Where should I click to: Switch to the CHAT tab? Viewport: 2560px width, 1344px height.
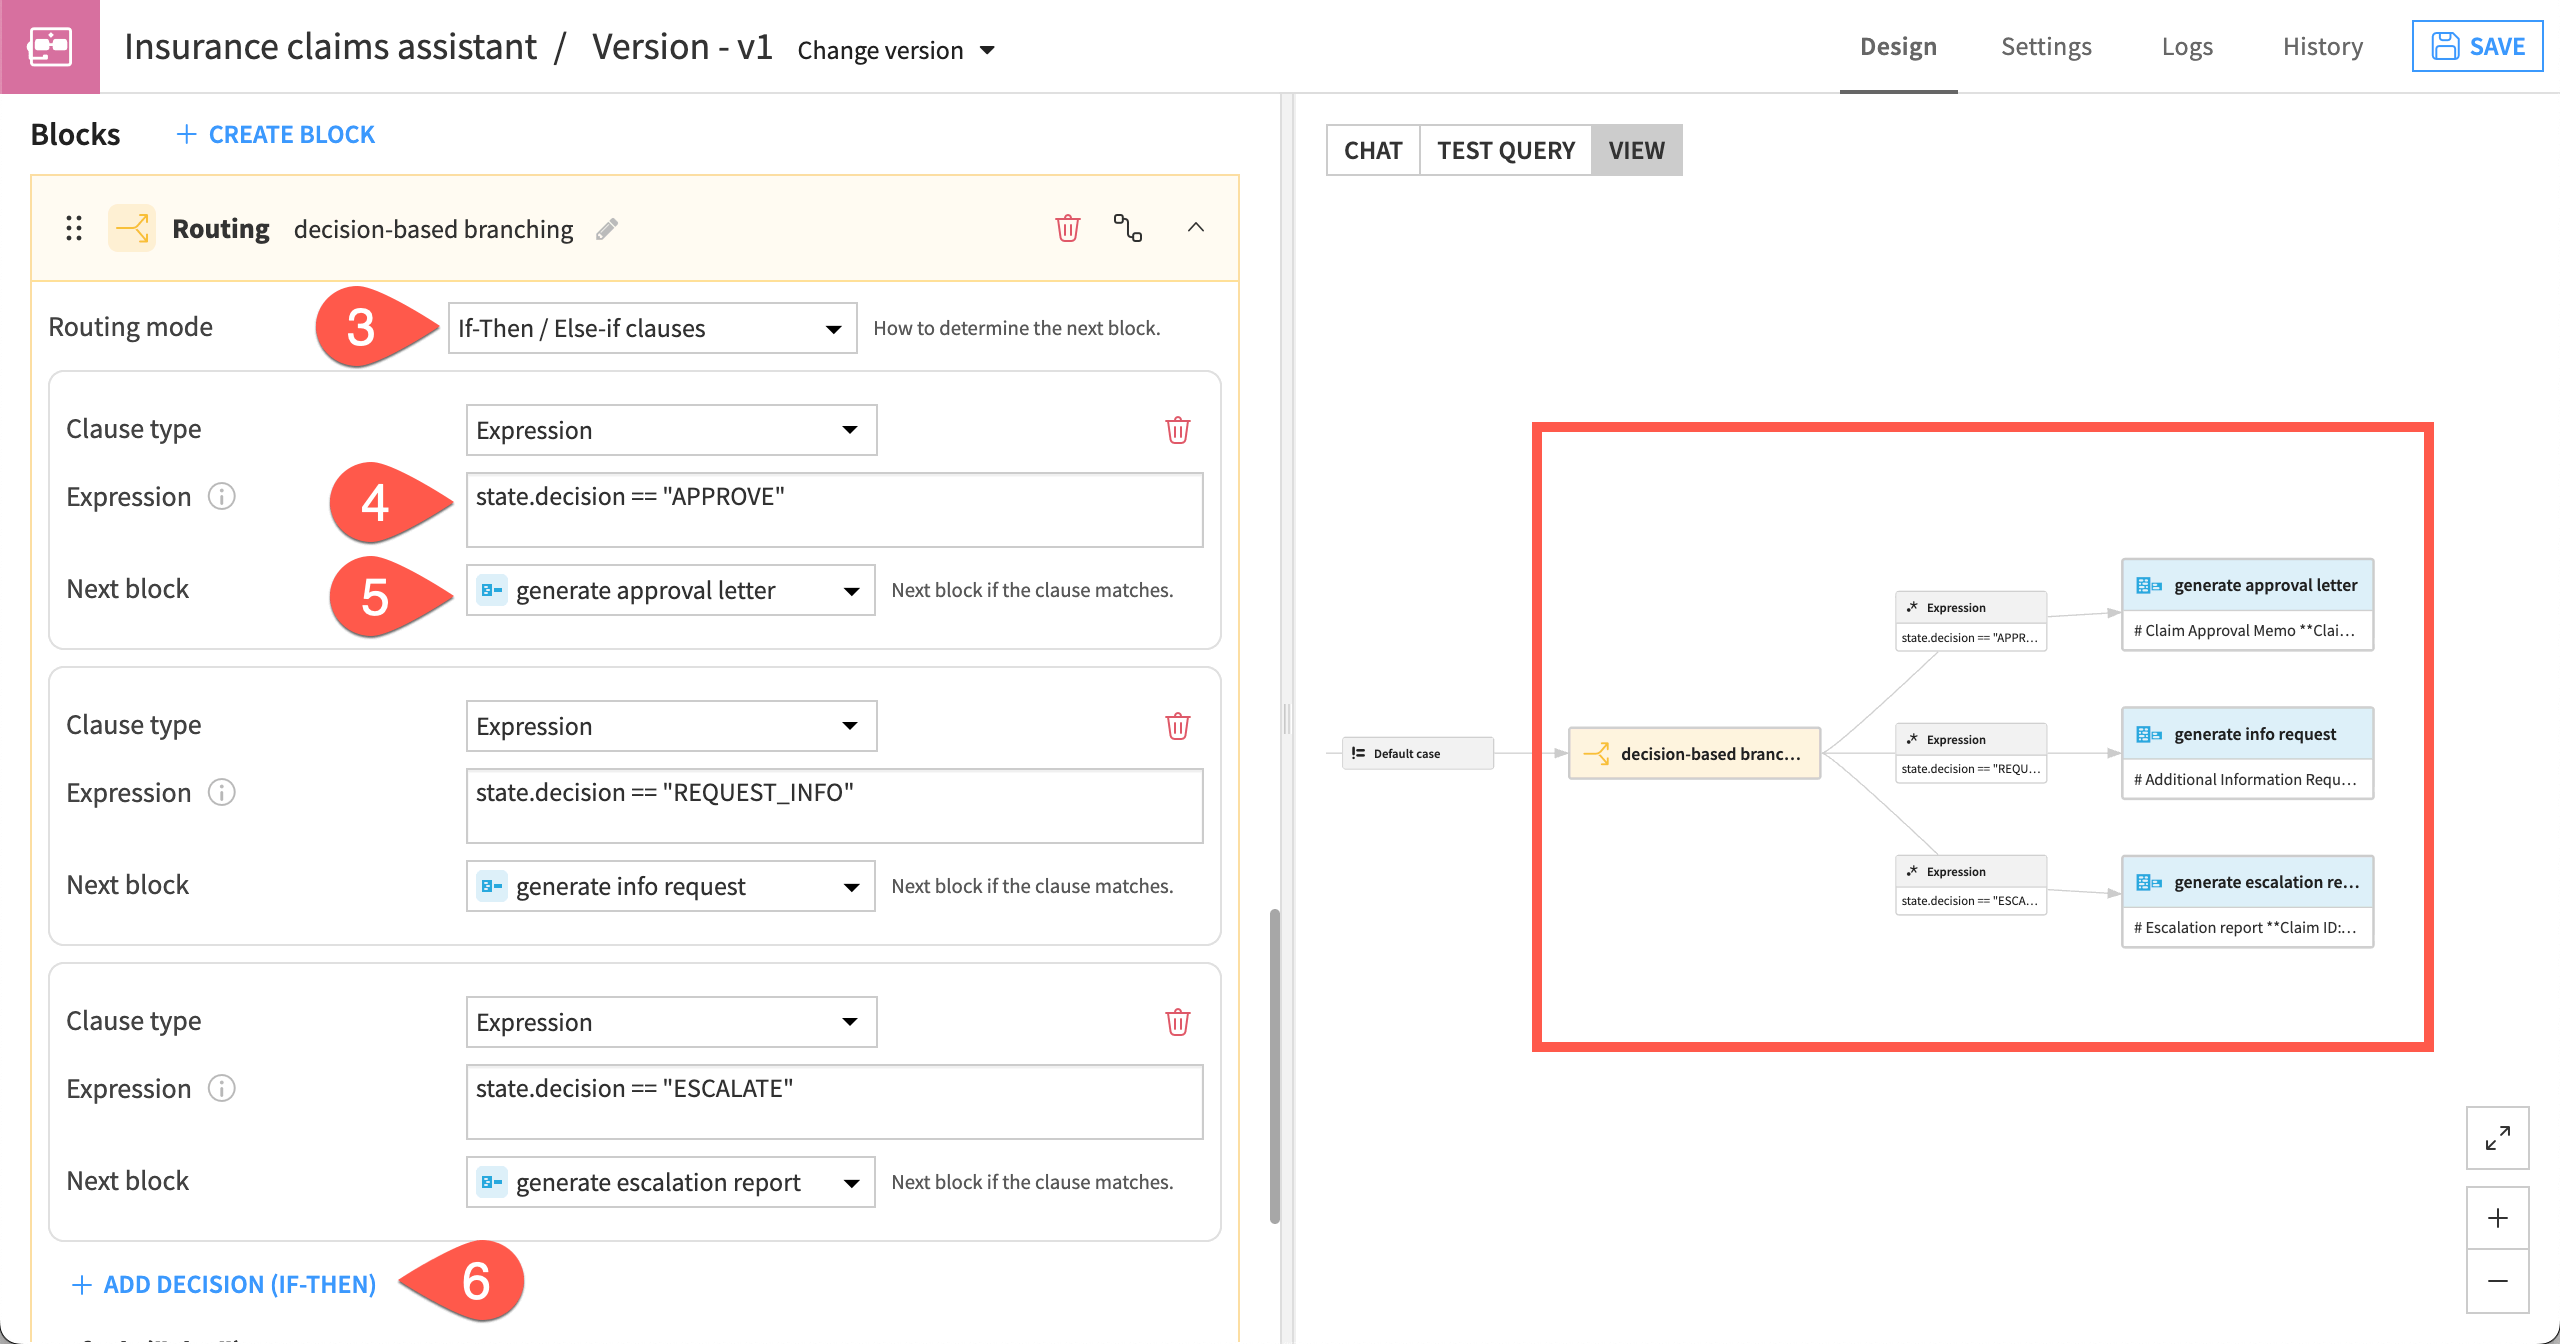click(1373, 150)
